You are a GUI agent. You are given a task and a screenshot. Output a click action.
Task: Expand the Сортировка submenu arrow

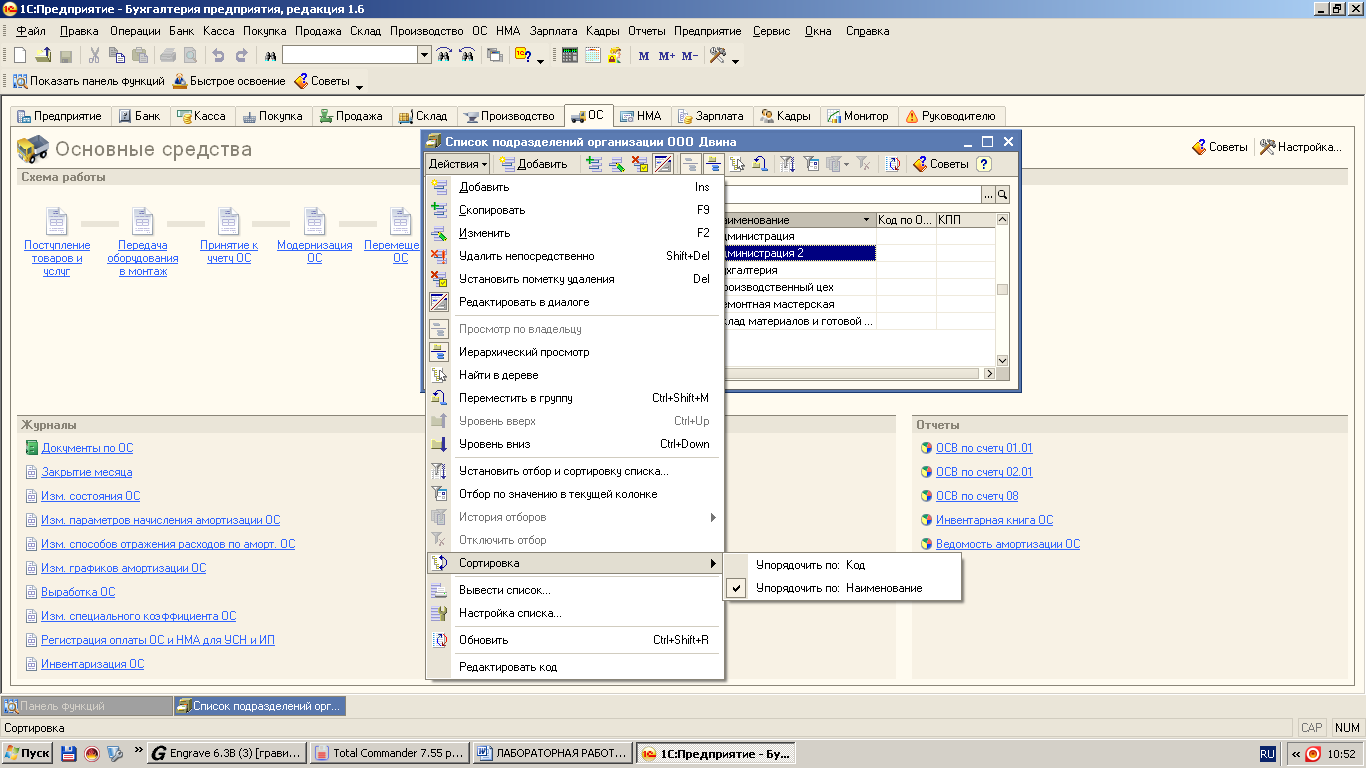click(x=713, y=563)
